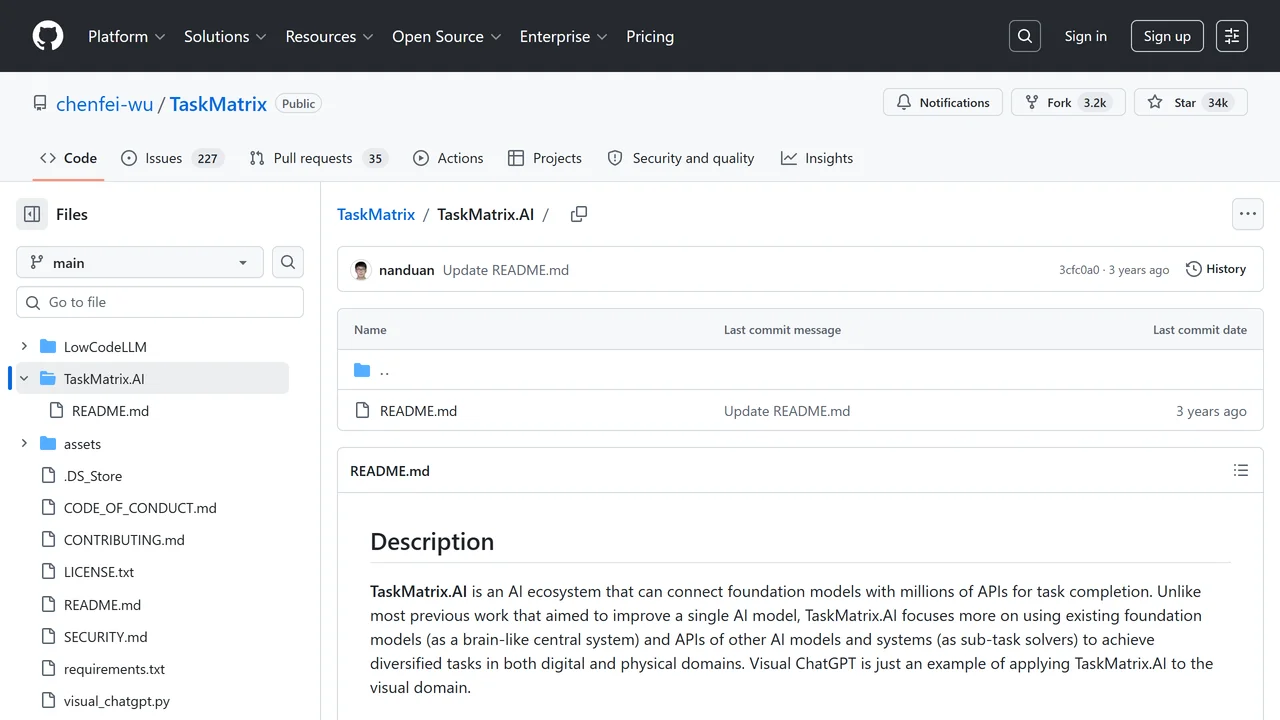Image resolution: width=1280 pixels, height=720 pixels.
Task: Switch to the Actions tab
Action: (x=448, y=158)
